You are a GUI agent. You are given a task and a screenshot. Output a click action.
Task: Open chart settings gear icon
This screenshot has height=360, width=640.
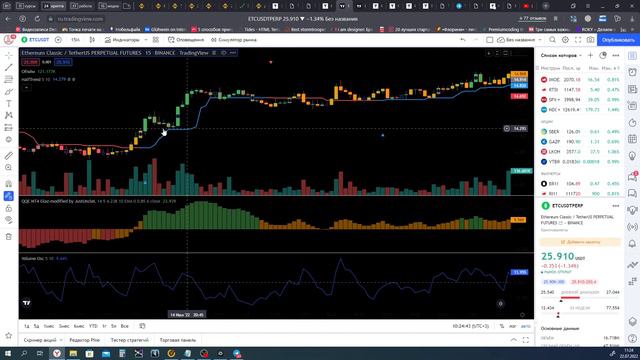click(565, 40)
